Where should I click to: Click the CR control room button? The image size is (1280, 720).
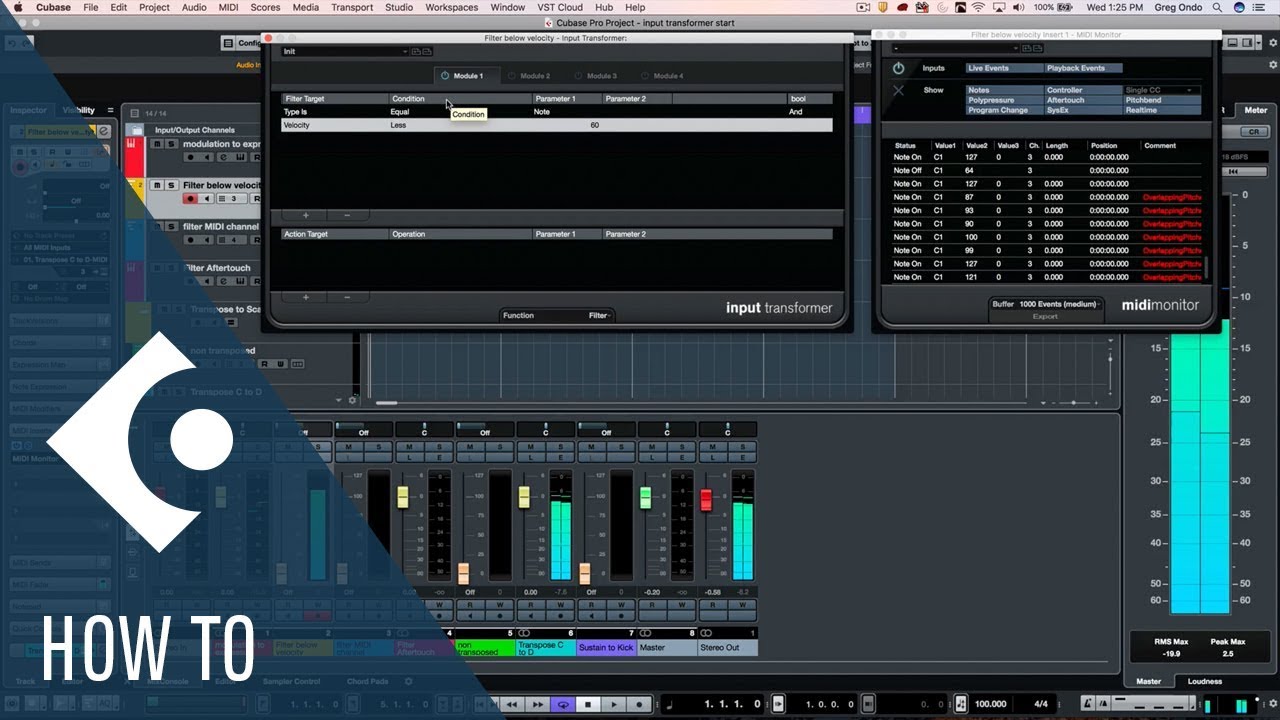pos(1254,132)
